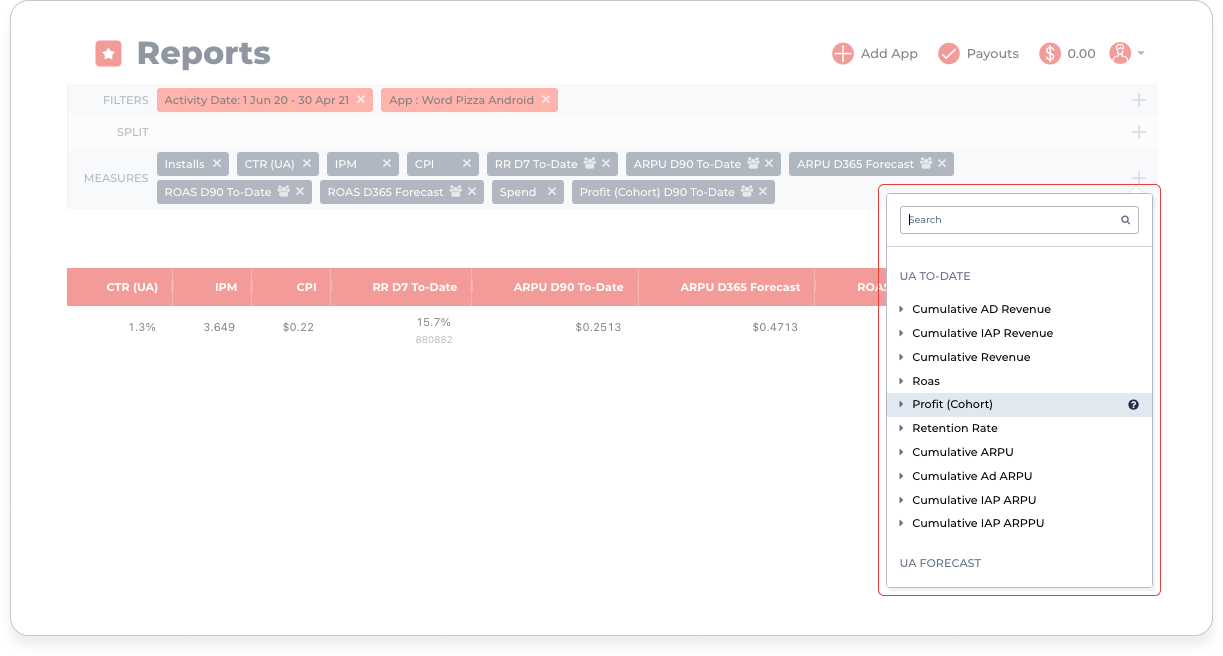Select the 15.7% retention rate value

(x=434, y=322)
